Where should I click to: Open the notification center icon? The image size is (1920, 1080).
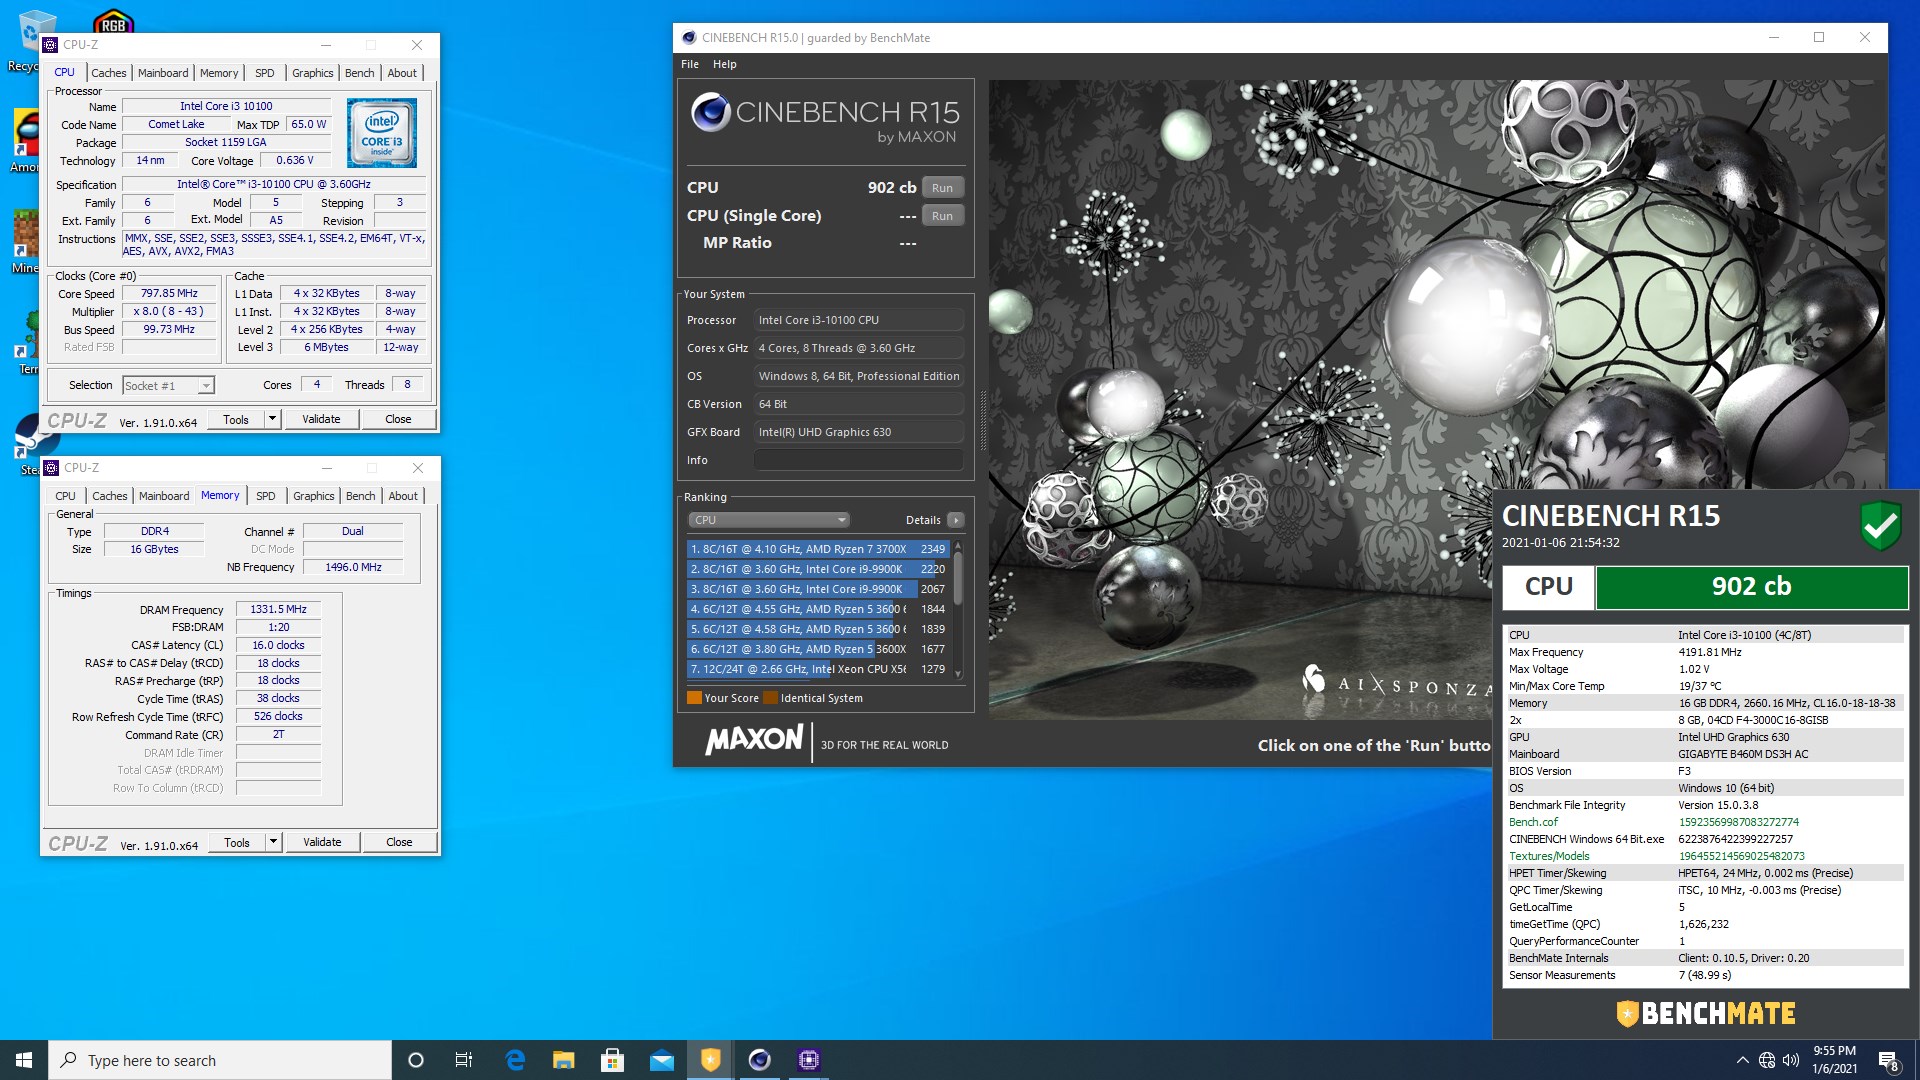pos(1888,1060)
